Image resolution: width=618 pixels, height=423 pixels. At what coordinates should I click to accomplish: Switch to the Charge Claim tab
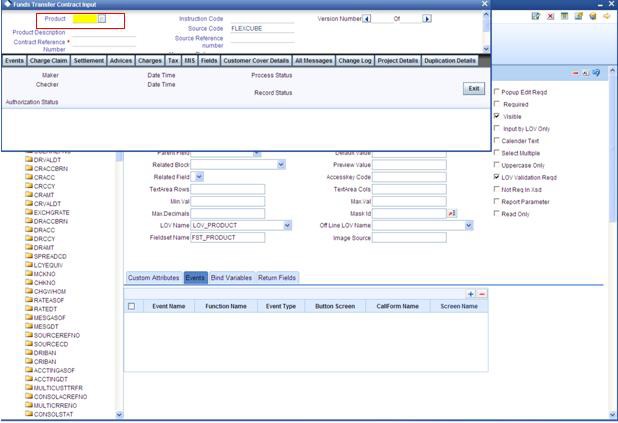pos(48,61)
